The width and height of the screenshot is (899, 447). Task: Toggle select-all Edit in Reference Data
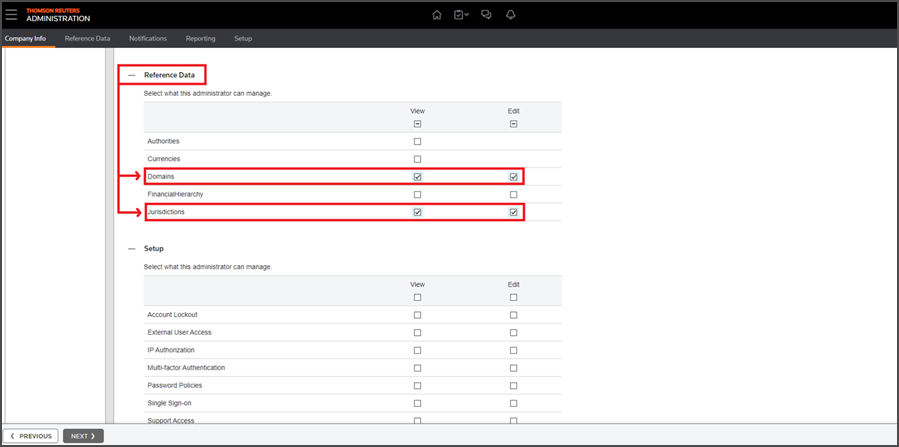point(514,124)
